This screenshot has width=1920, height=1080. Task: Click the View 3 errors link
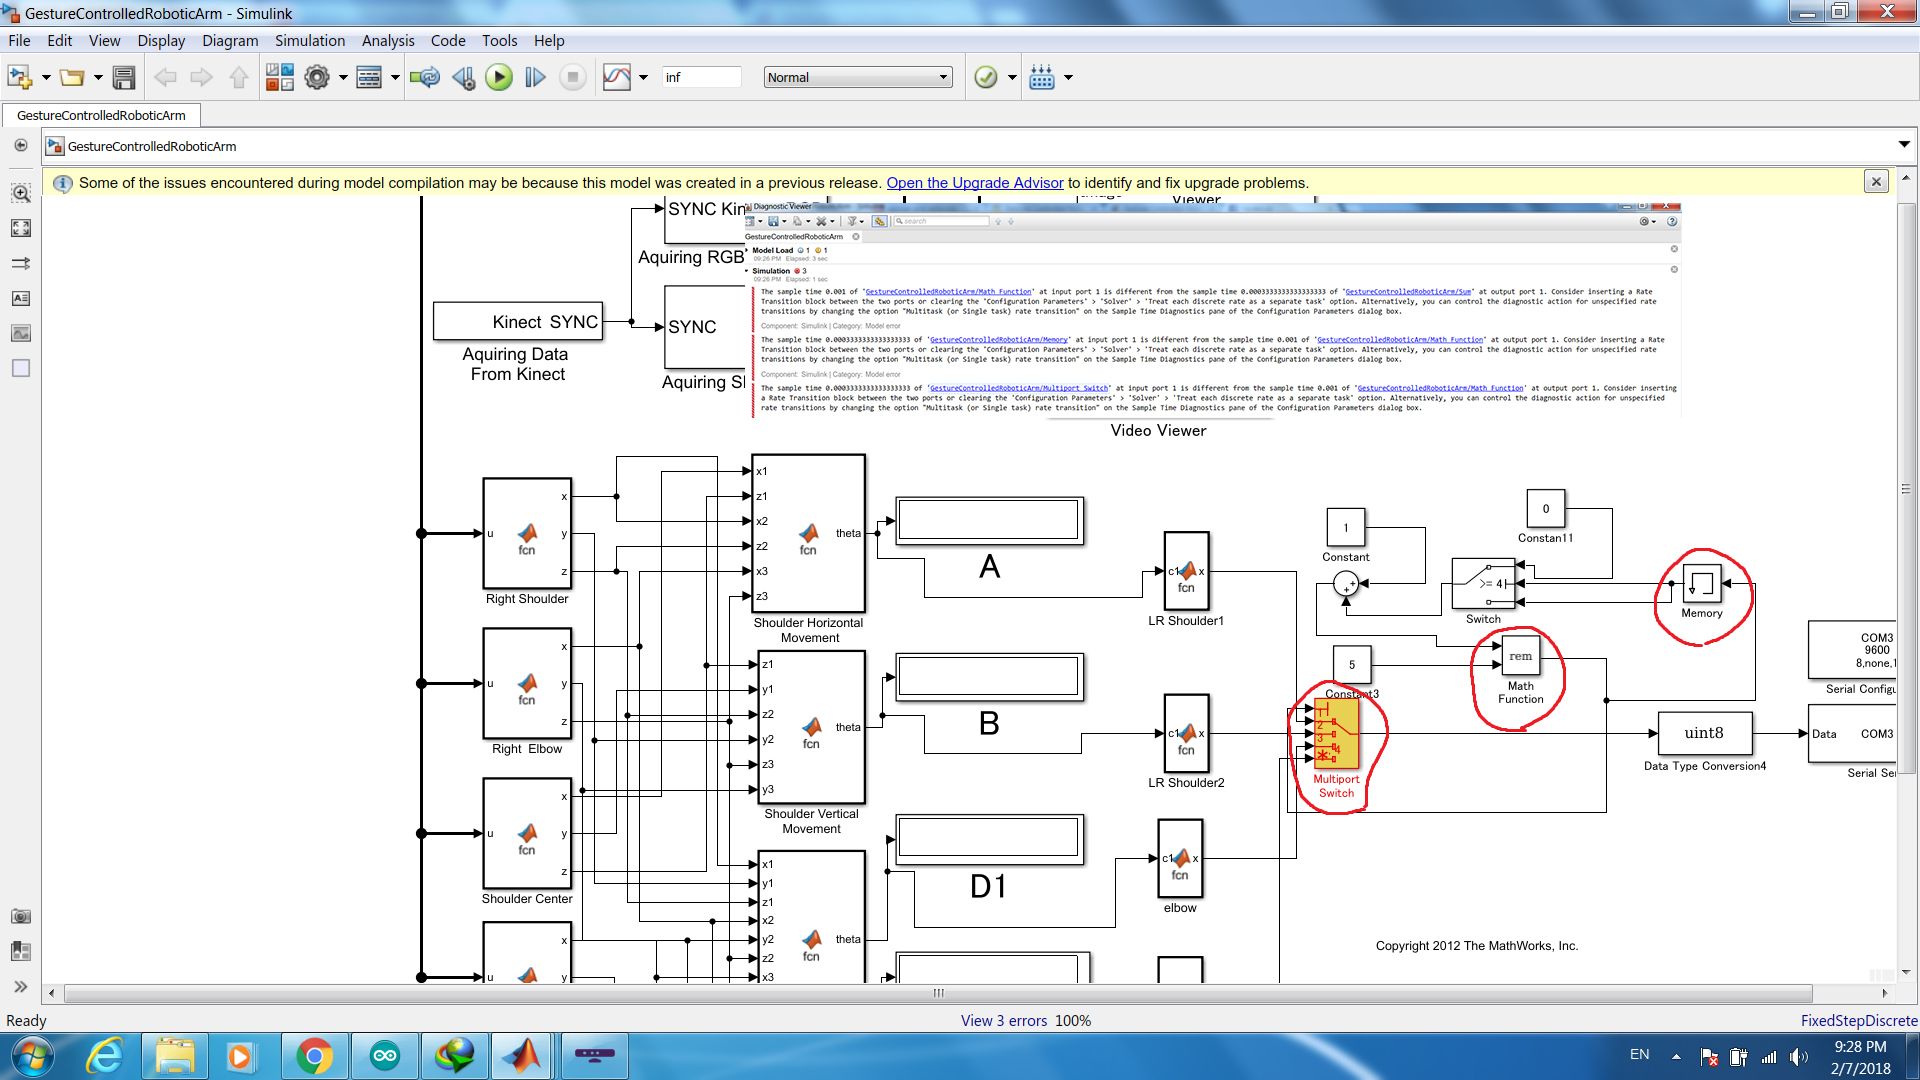pos(1003,1020)
